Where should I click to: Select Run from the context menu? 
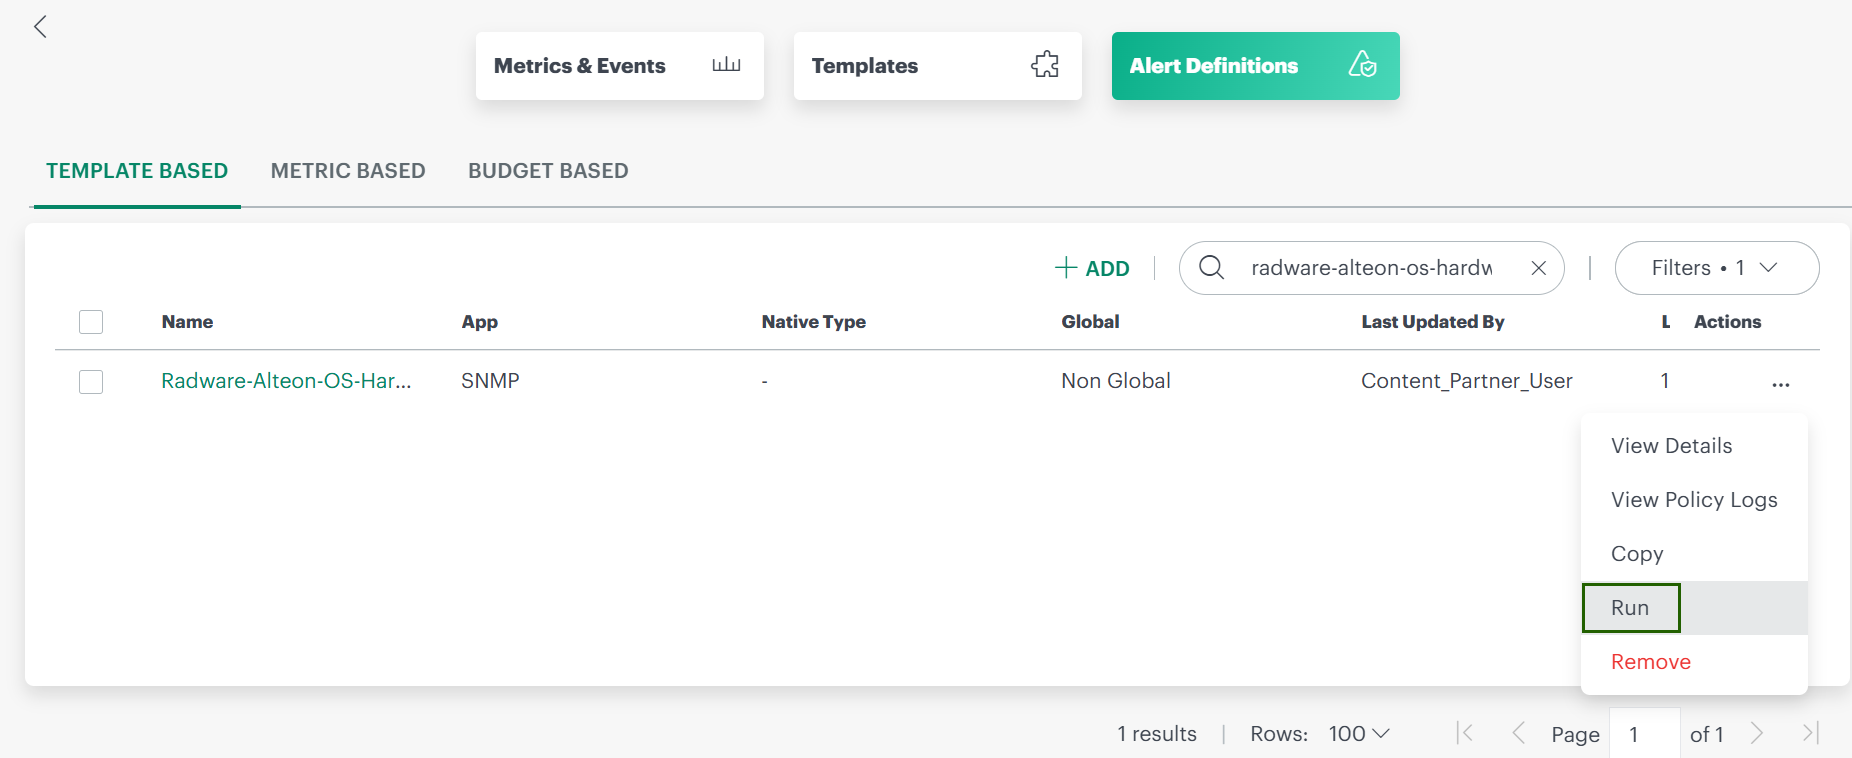1630,608
